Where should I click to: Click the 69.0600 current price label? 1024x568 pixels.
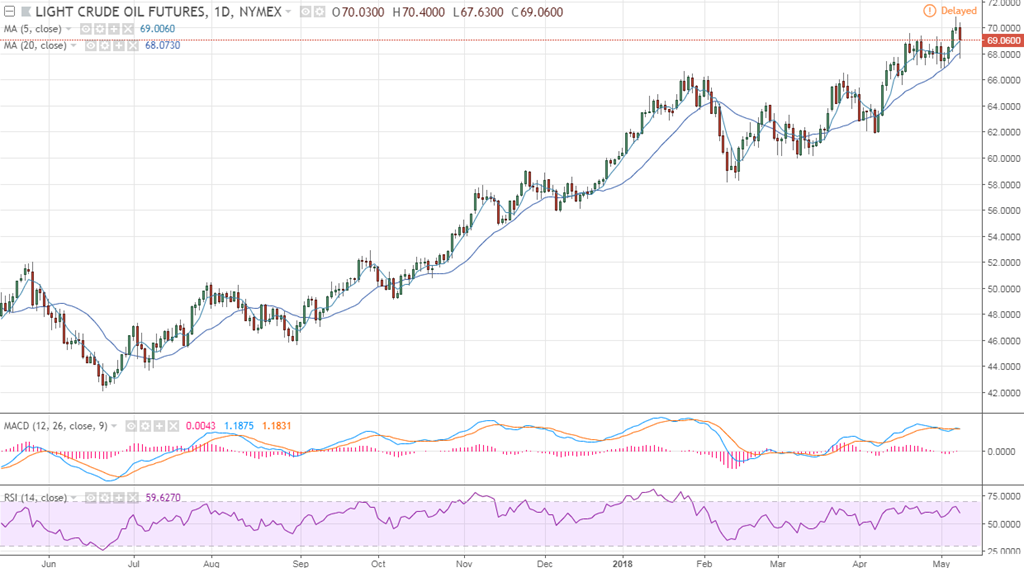[1002, 41]
